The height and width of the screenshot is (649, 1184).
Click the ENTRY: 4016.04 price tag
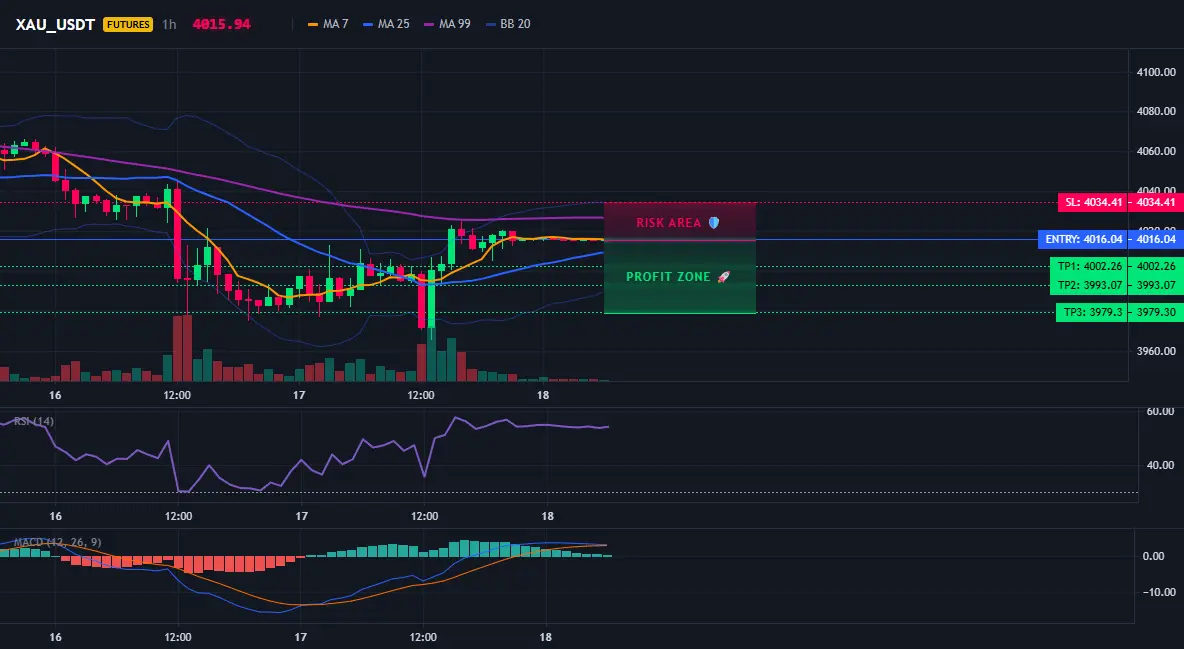[1082, 240]
